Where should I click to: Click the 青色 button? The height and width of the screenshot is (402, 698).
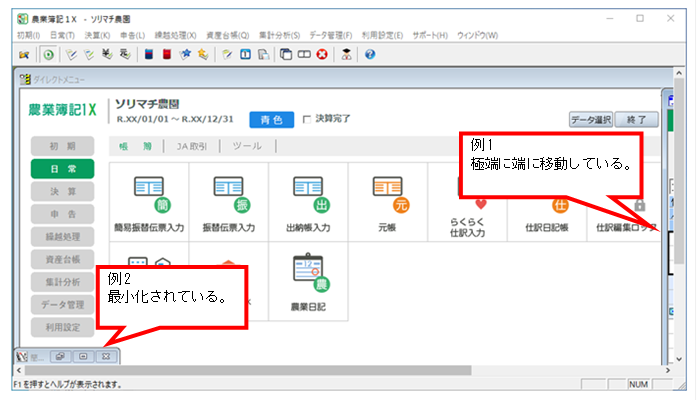(x=272, y=120)
